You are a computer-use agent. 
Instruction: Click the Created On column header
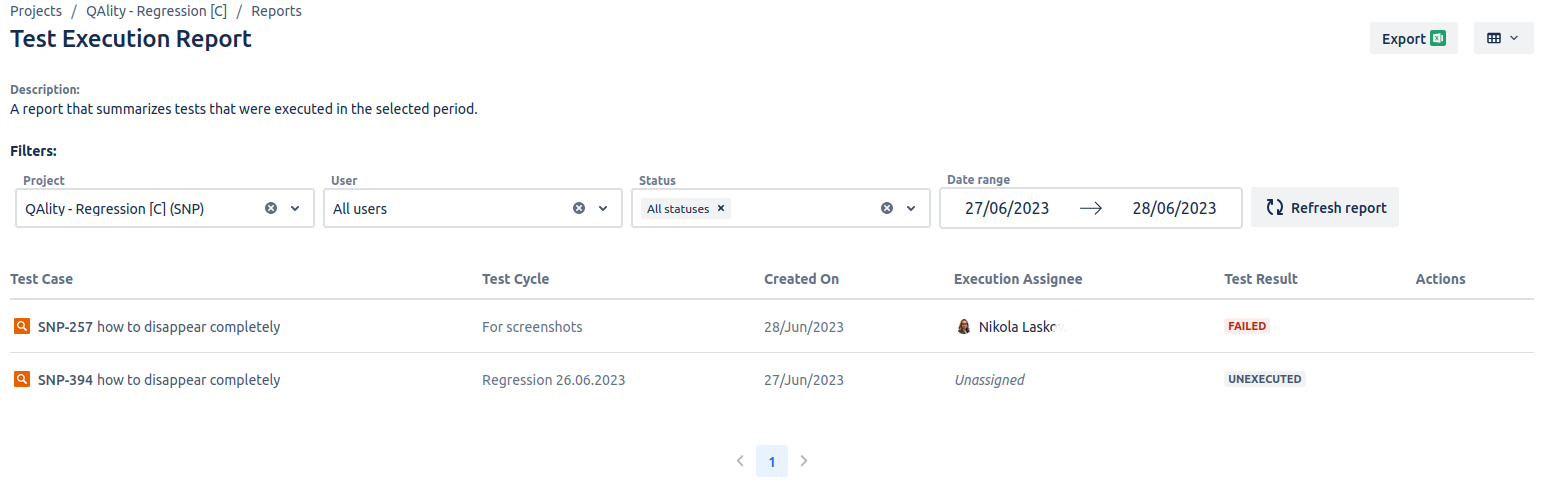tap(802, 279)
